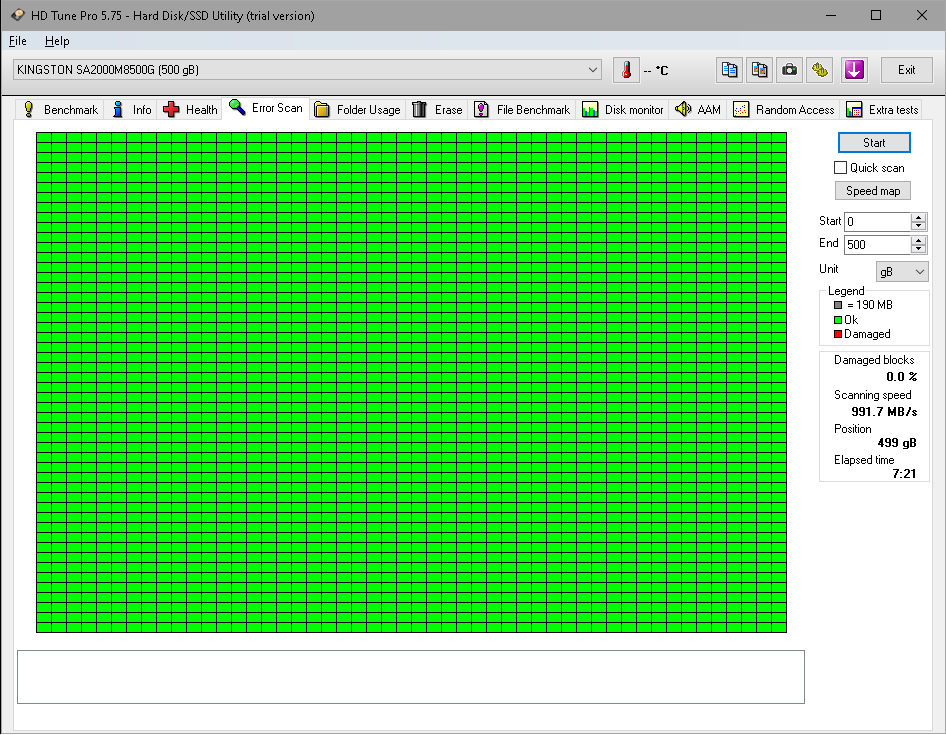Image resolution: width=946 pixels, height=735 pixels.
Task: Click the HD Tune title bar app icon
Action: [x=18, y=15]
